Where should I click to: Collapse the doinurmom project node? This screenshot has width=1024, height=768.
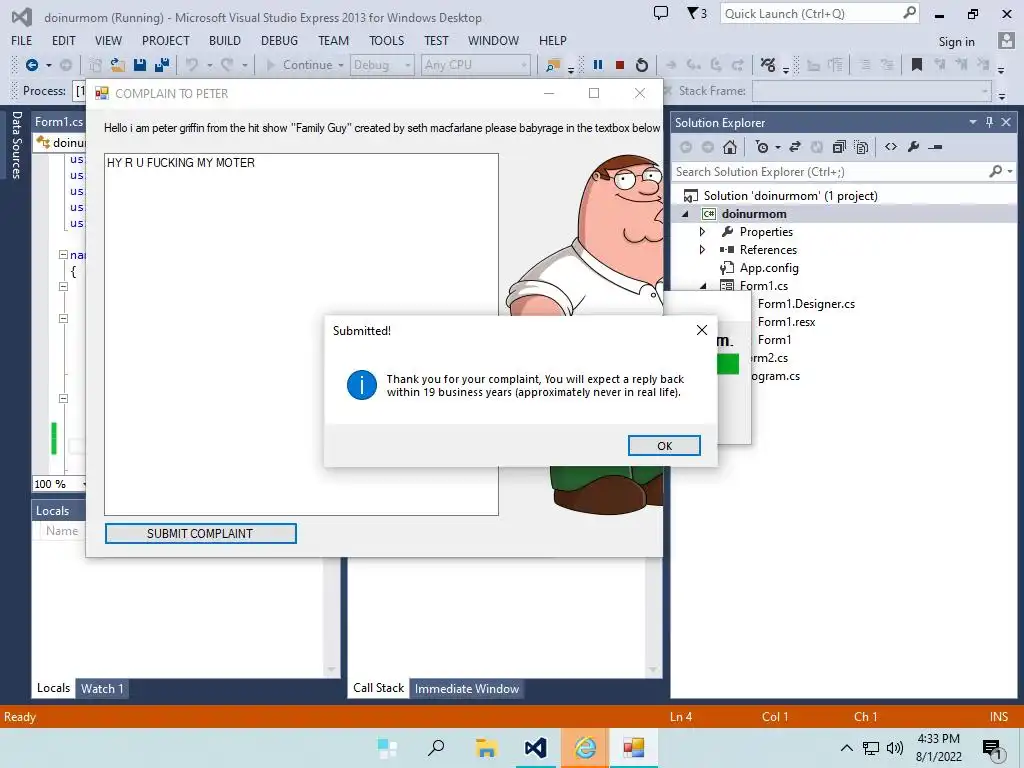[x=685, y=214]
